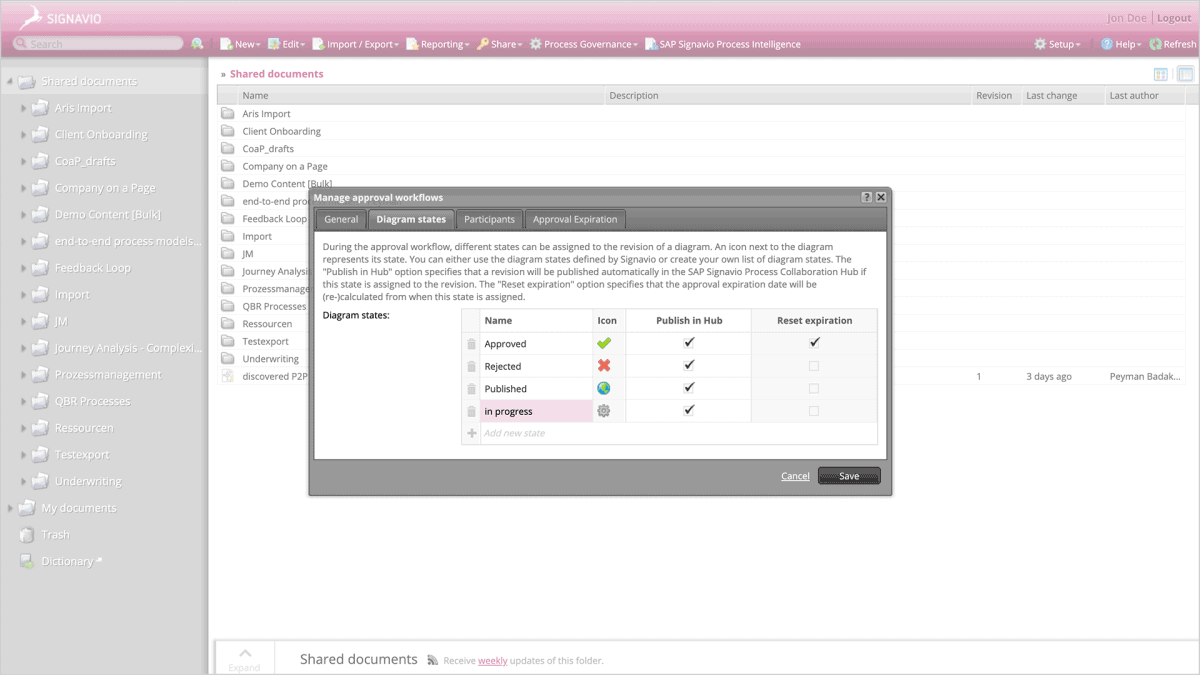This screenshot has width=1200, height=675.
Task: Enable Reset expiration for Published state
Action: point(814,388)
